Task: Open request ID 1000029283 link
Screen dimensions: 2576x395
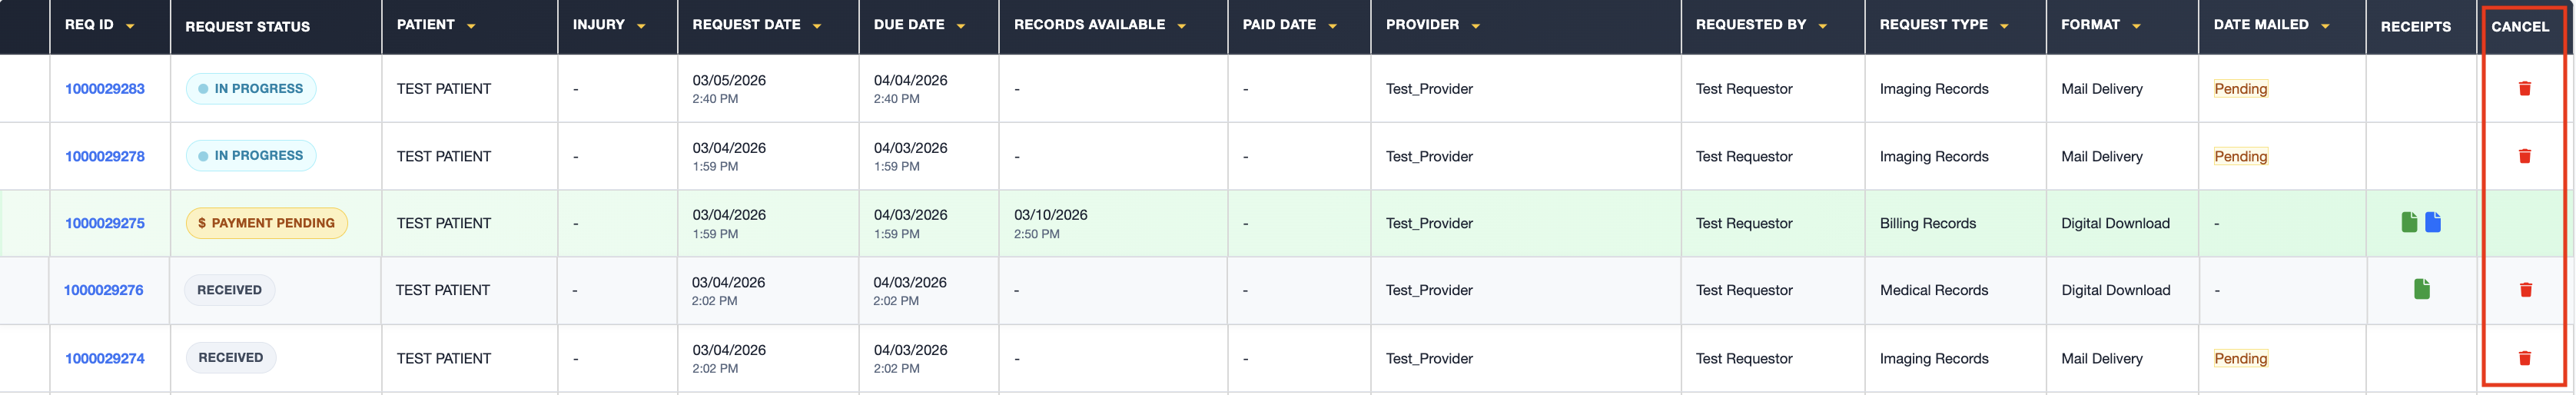Action: [x=104, y=89]
